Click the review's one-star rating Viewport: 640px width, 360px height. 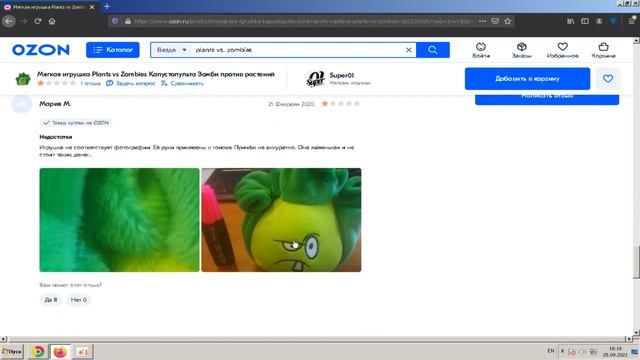point(340,104)
